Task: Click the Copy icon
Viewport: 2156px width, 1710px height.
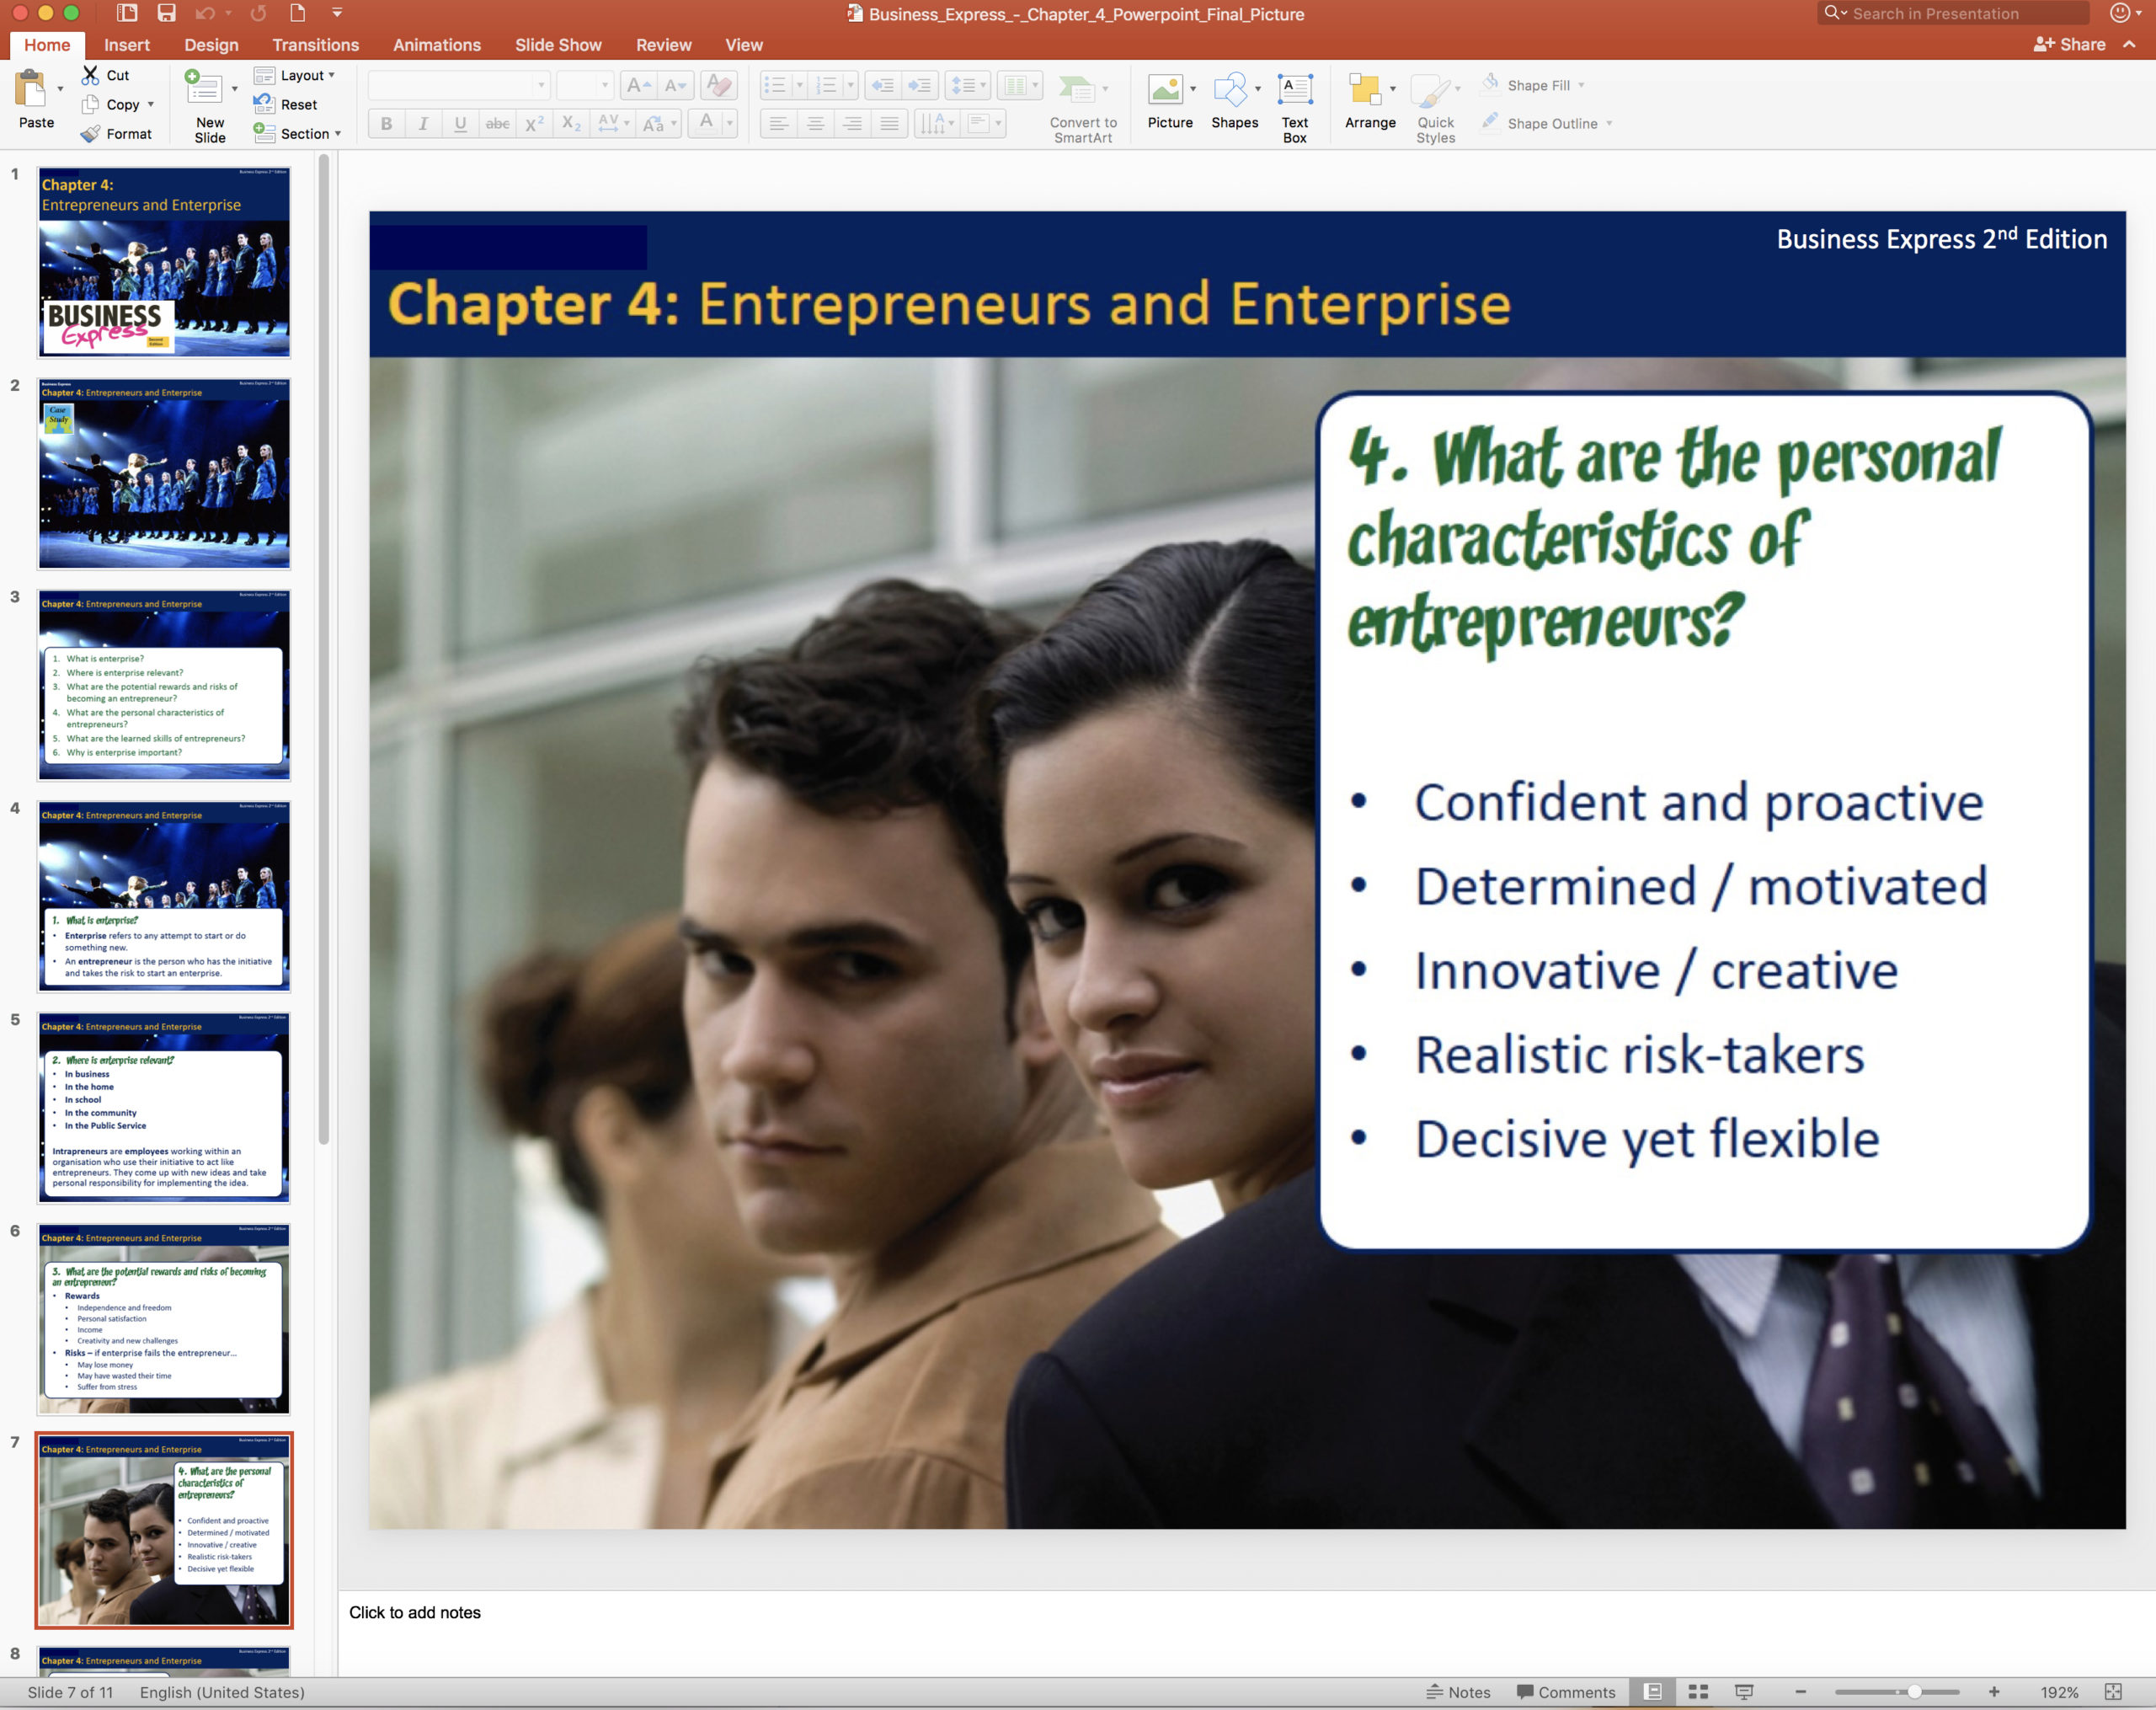Action: pos(90,104)
